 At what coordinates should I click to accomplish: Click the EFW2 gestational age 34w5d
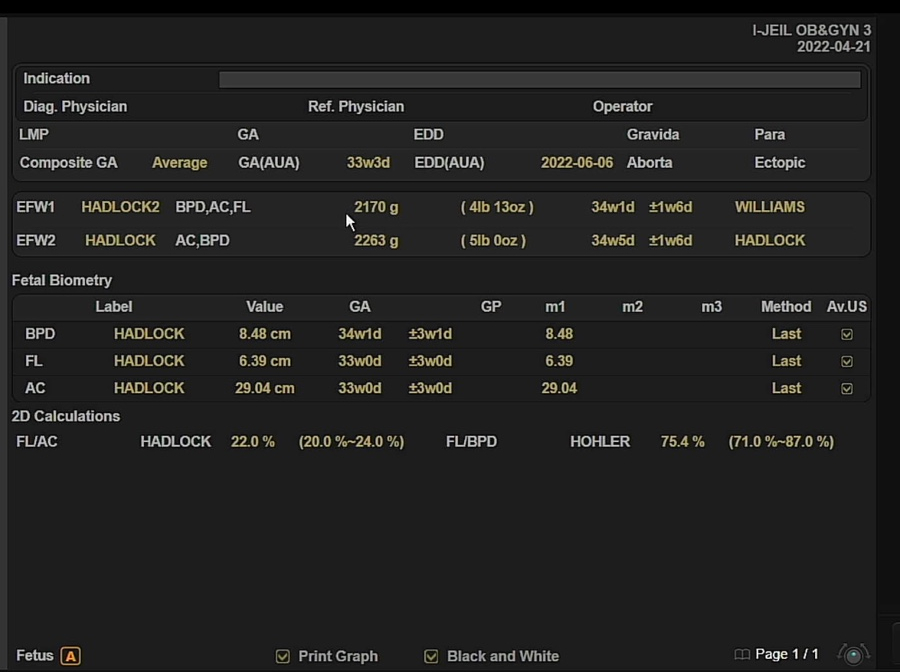[x=613, y=240]
